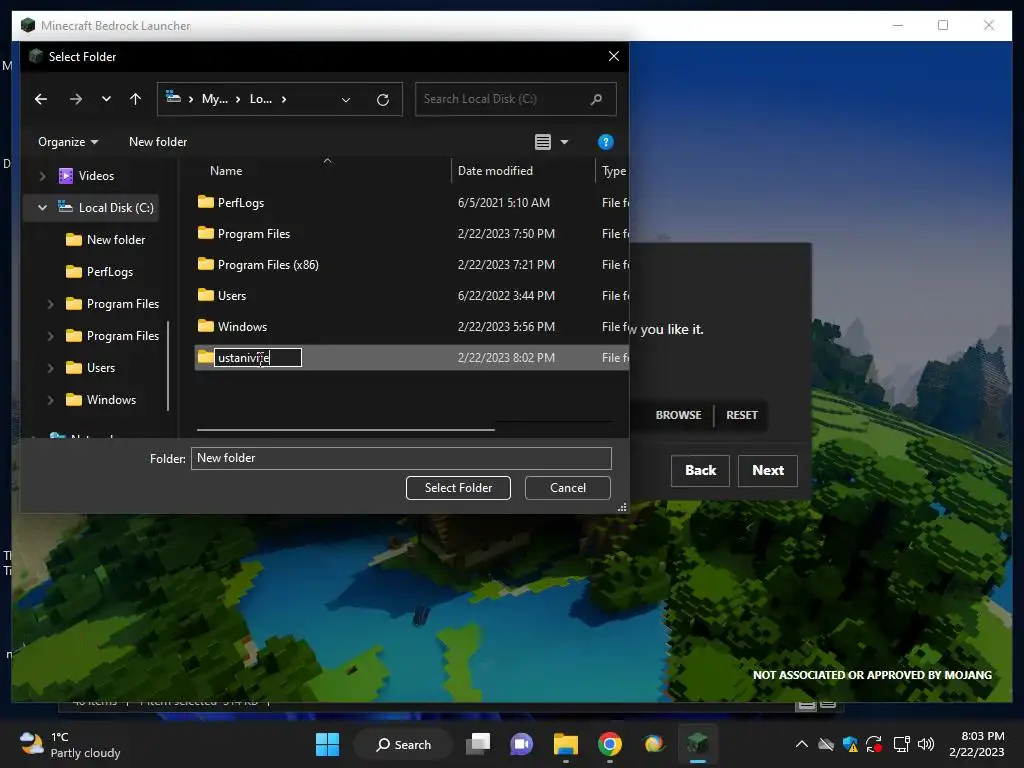Open view options dropdown arrow
This screenshot has width=1024, height=768.
[564, 142]
